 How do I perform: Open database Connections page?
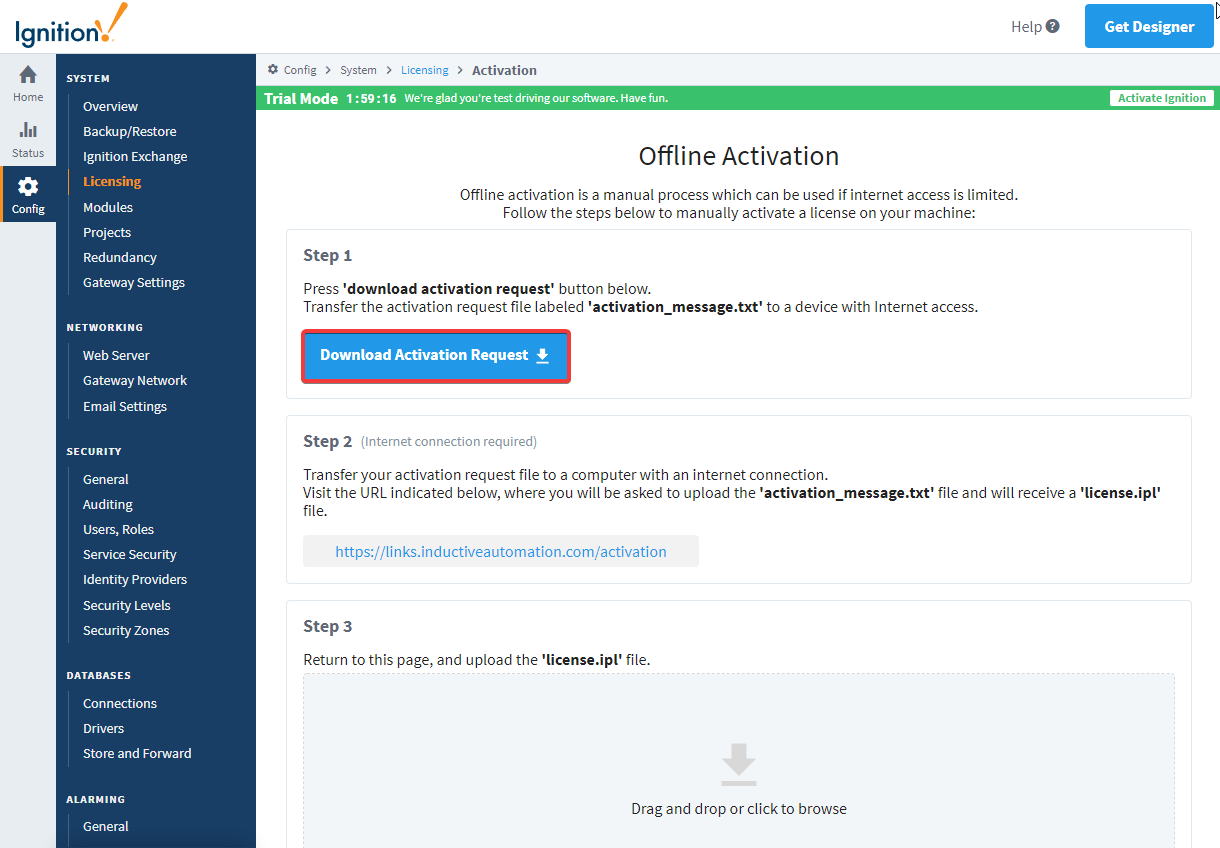(120, 703)
